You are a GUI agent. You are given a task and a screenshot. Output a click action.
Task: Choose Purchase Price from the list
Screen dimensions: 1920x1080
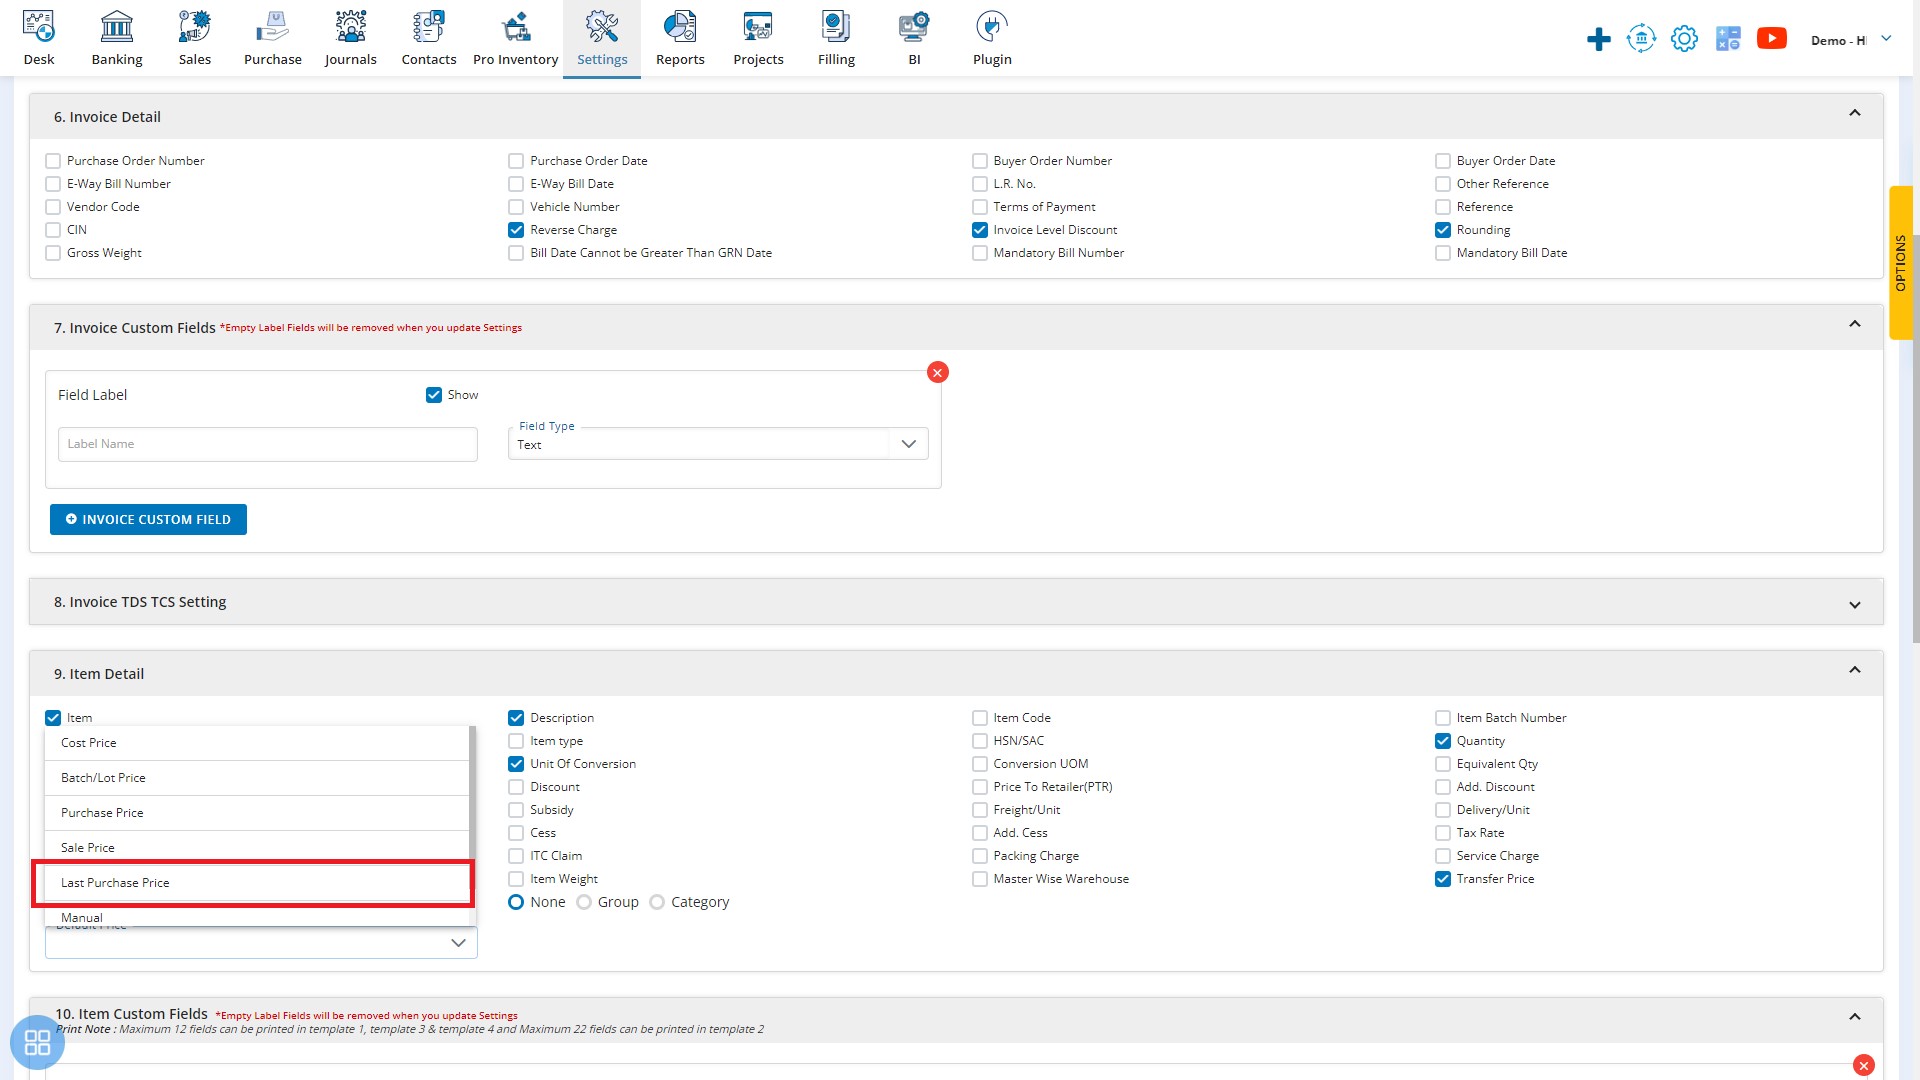[257, 813]
